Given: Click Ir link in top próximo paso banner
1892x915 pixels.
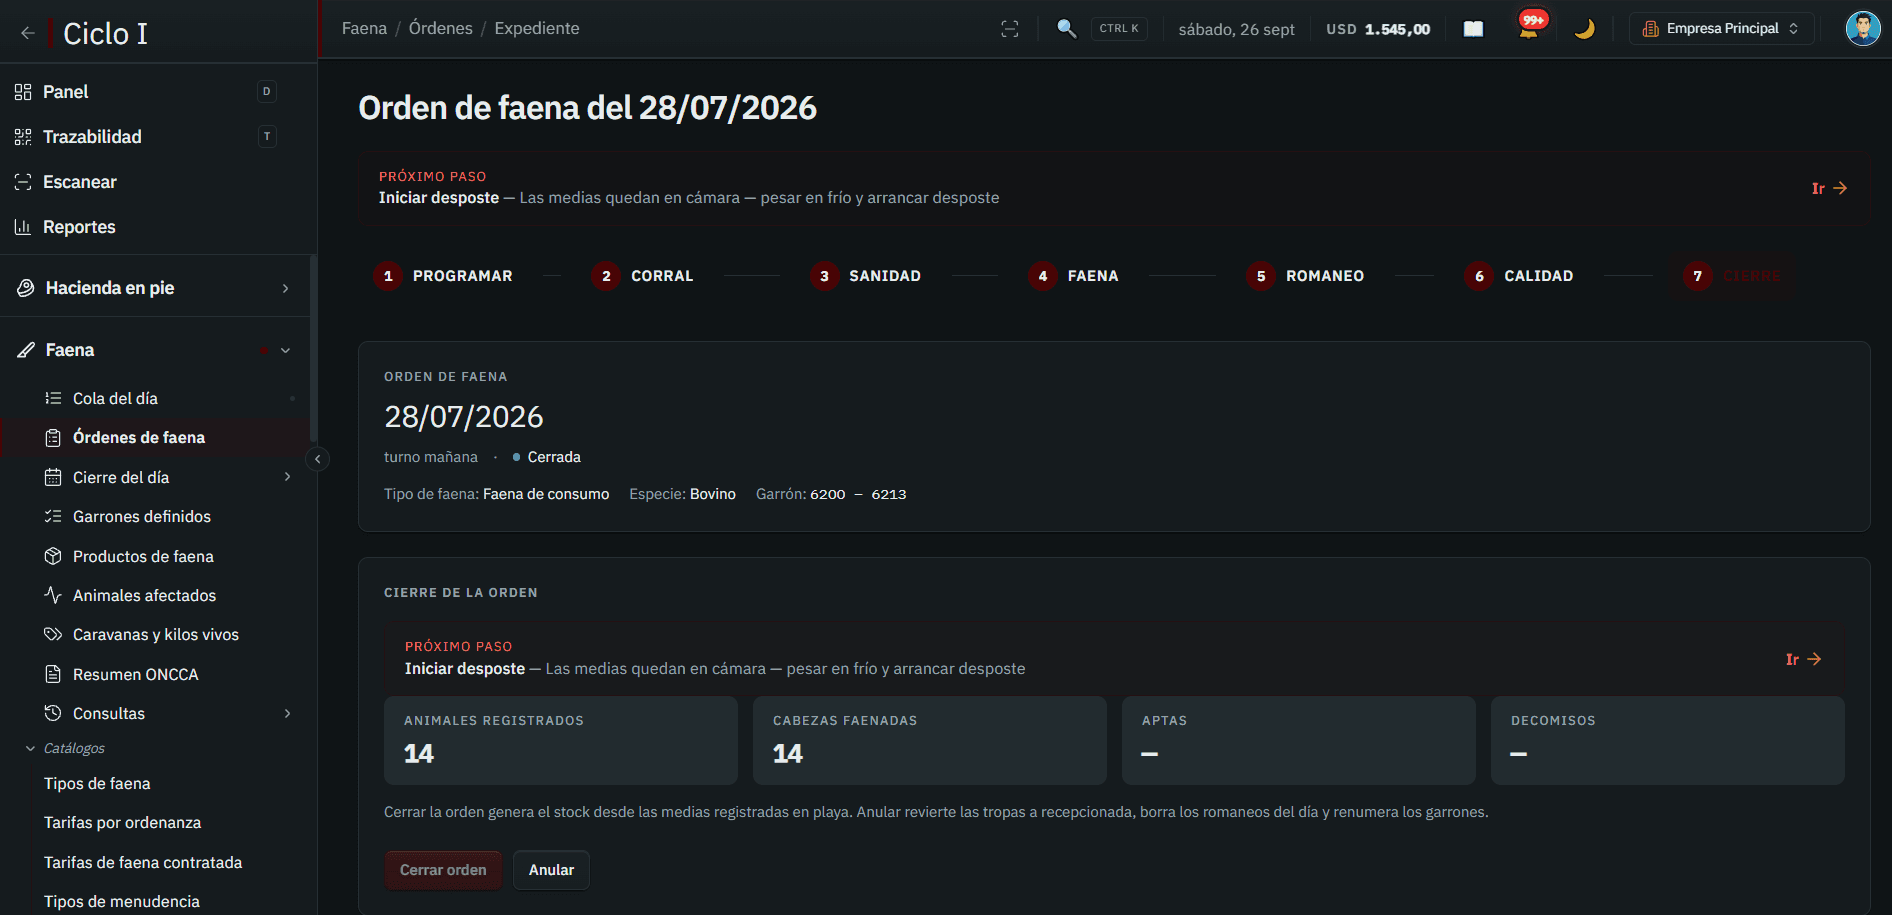Looking at the screenshot, I should [x=1829, y=188].
